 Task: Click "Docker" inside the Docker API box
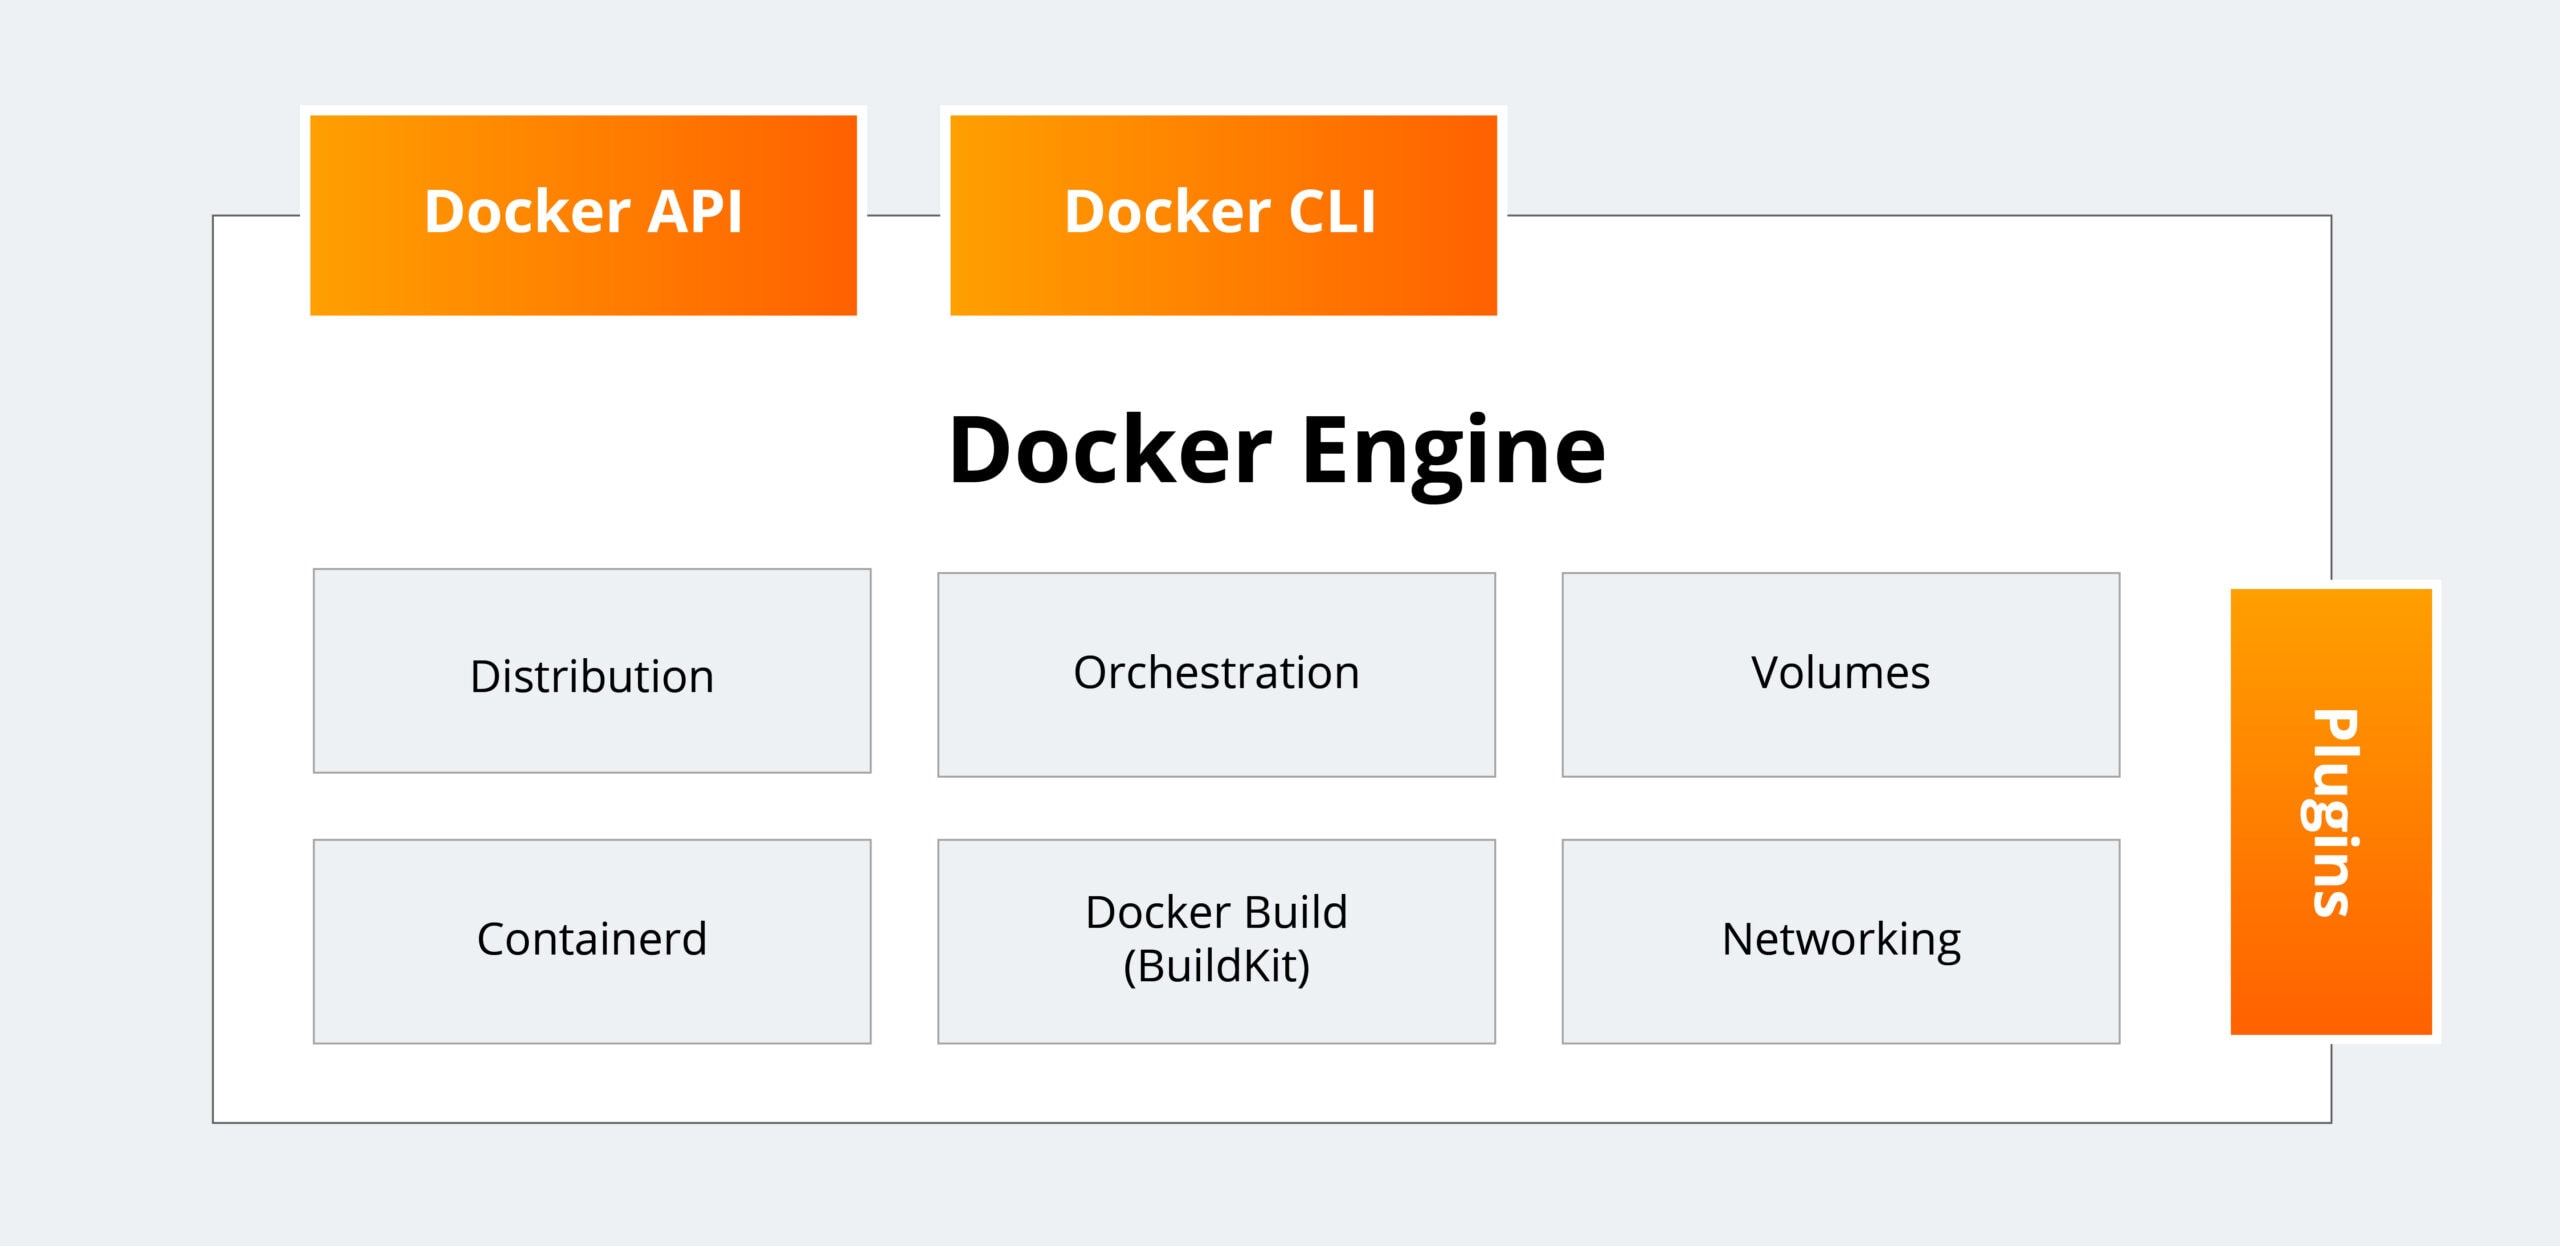click(527, 212)
